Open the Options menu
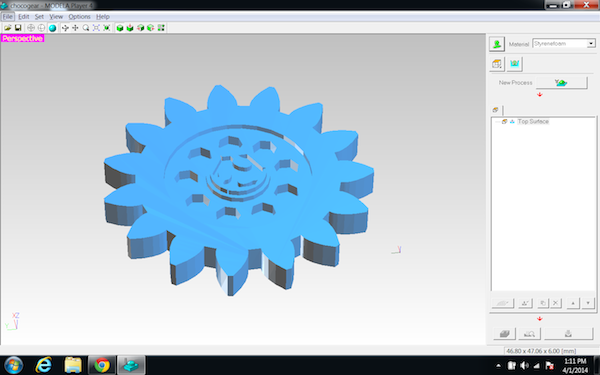This screenshot has height=375, width=600. (79, 16)
